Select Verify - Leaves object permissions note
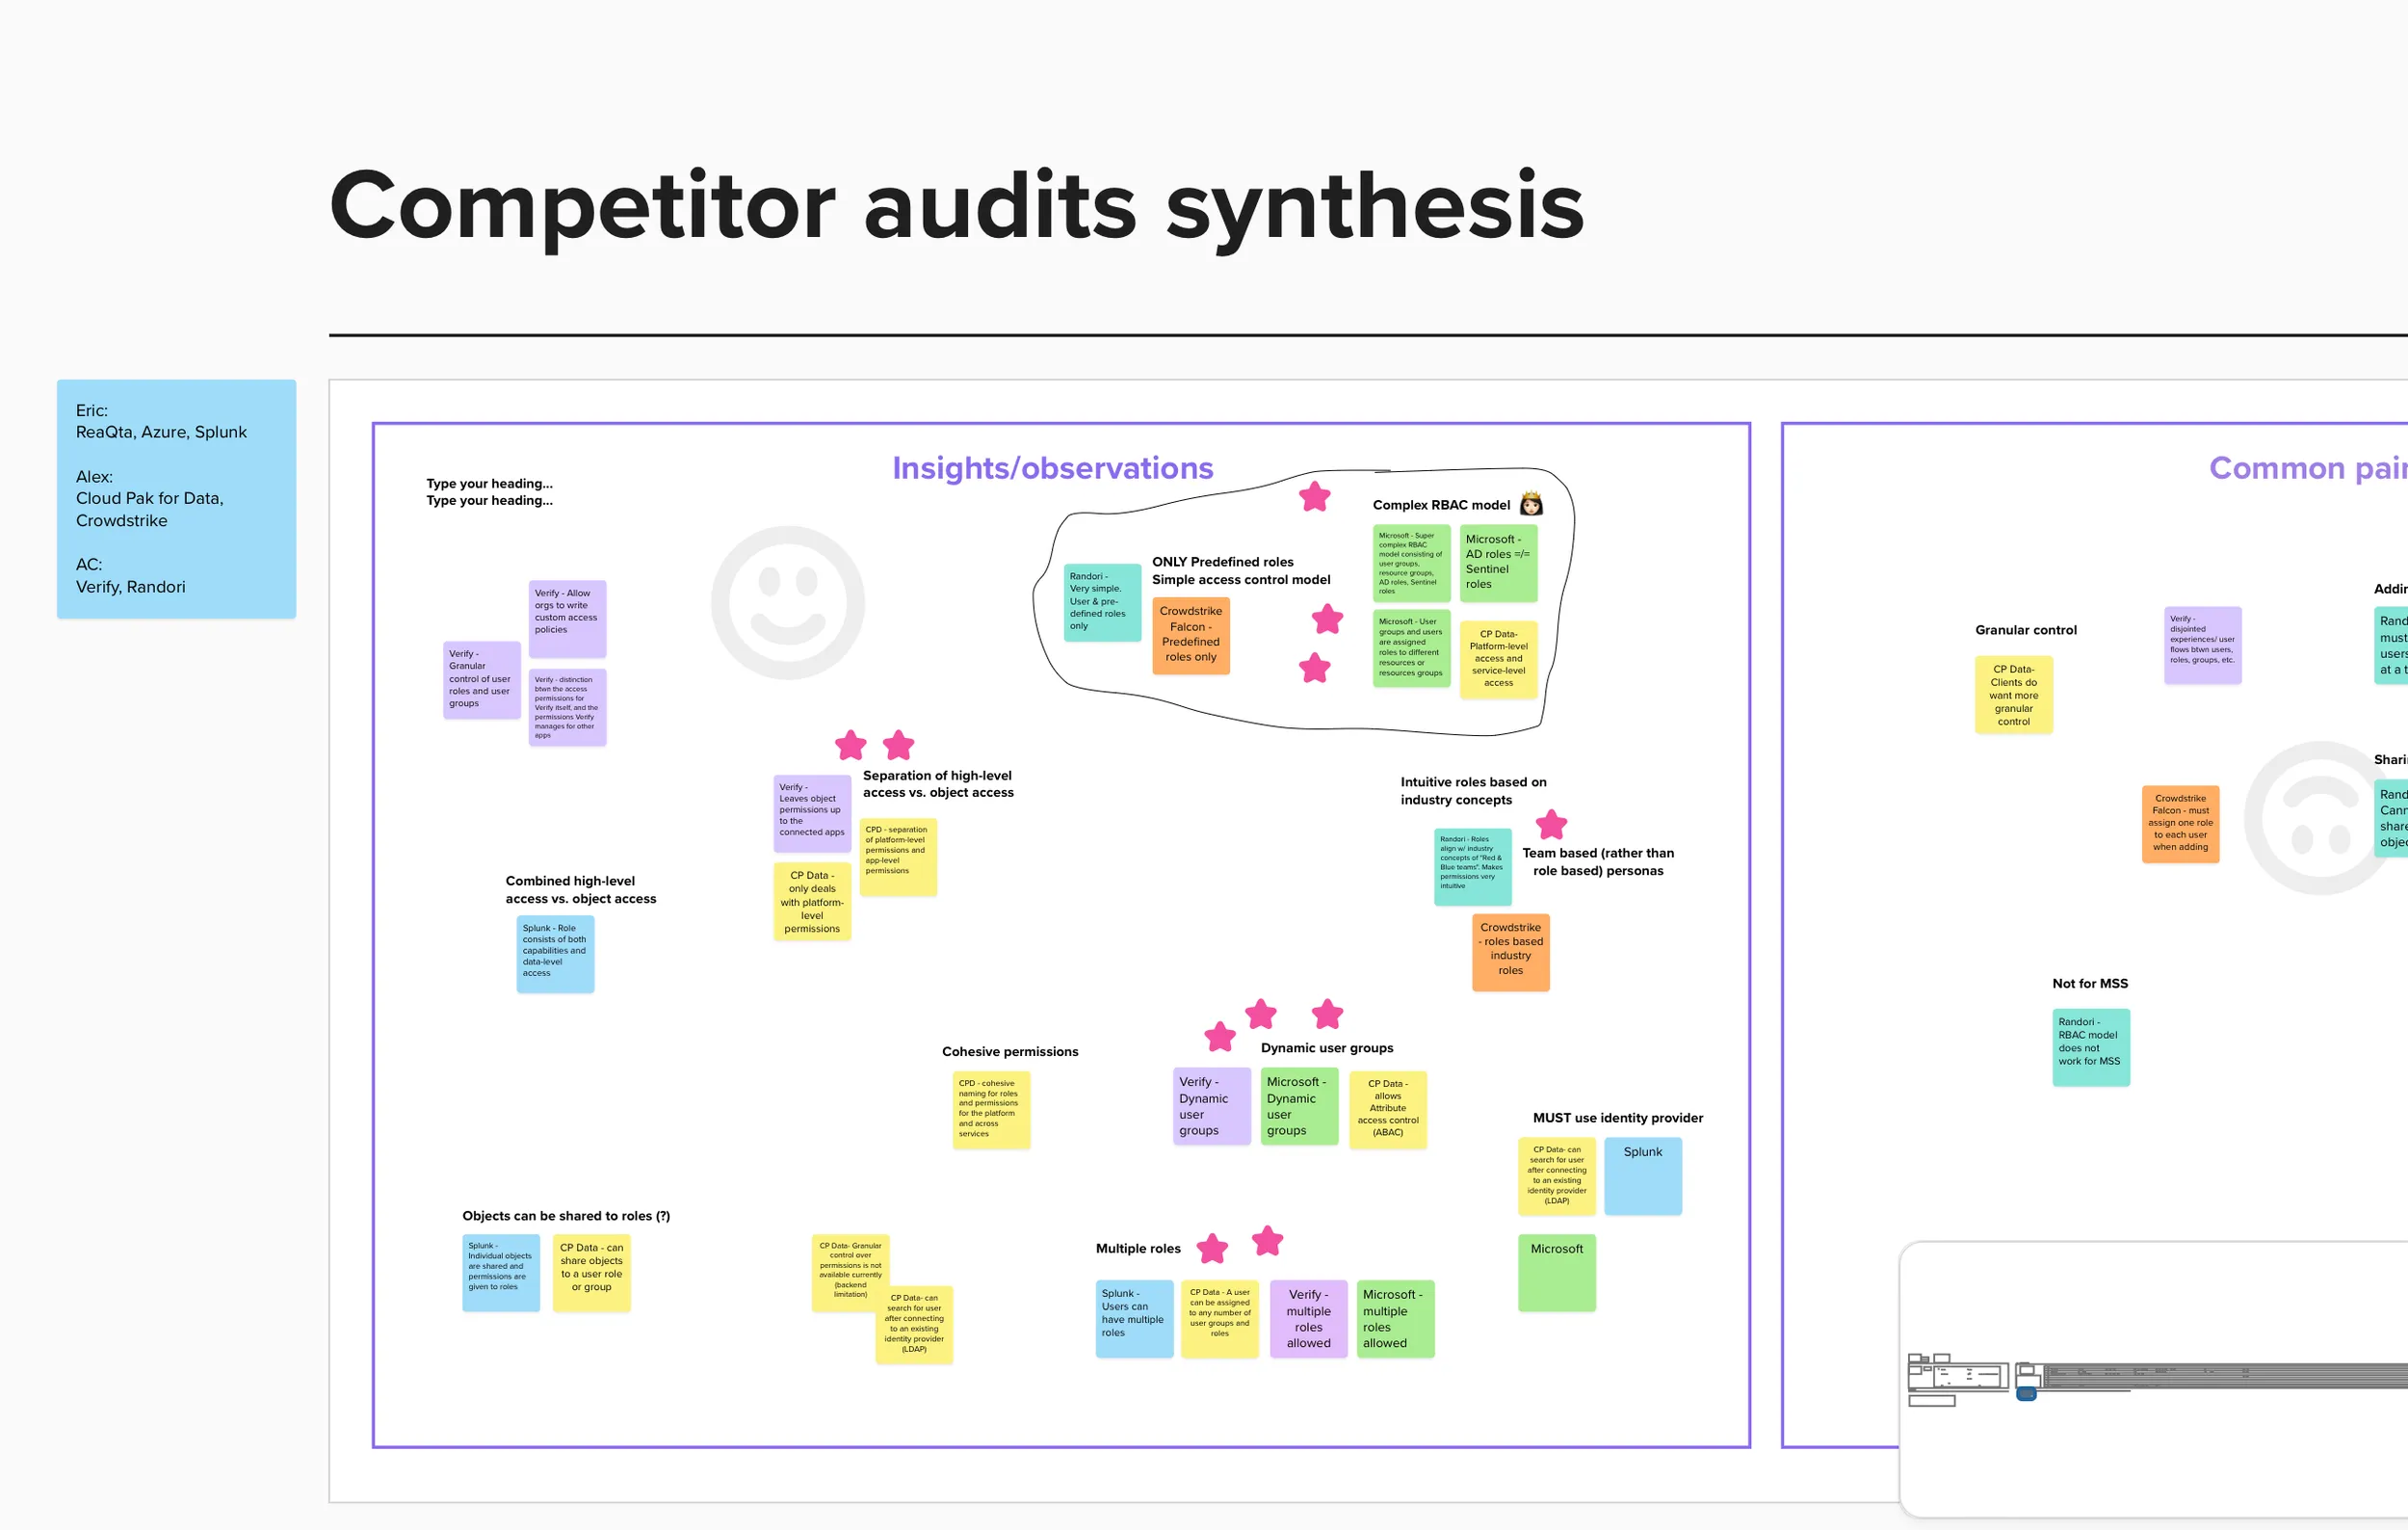 [812, 814]
